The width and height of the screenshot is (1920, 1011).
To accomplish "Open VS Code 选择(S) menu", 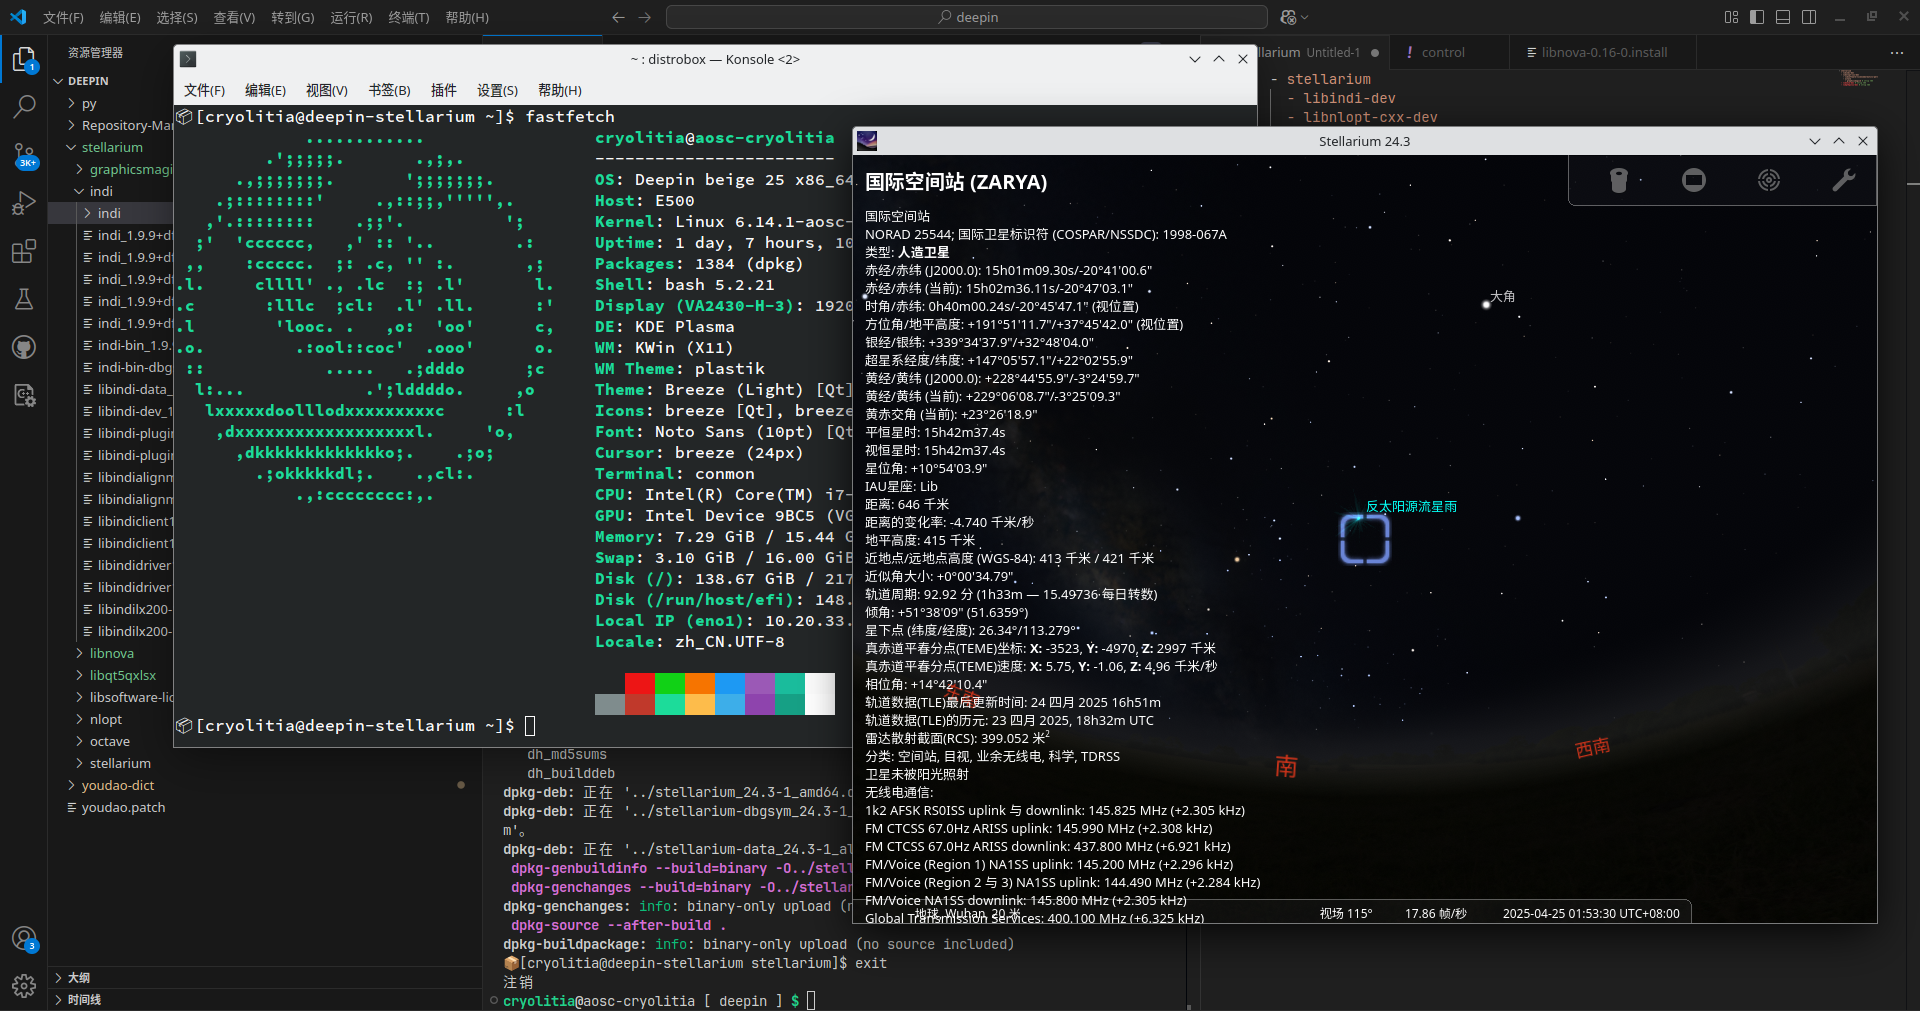I will (x=177, y=17).
